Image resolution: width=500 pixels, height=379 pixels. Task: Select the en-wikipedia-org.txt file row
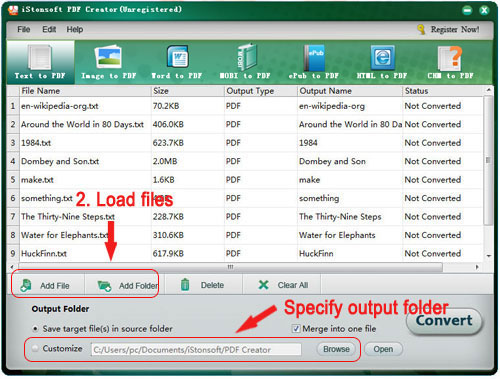coord(245,106)
